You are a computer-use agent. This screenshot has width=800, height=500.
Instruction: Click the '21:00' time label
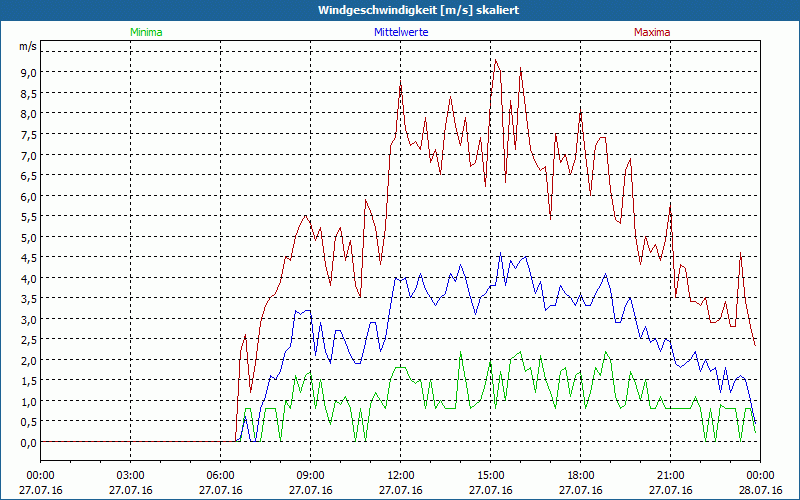[671, 476]
